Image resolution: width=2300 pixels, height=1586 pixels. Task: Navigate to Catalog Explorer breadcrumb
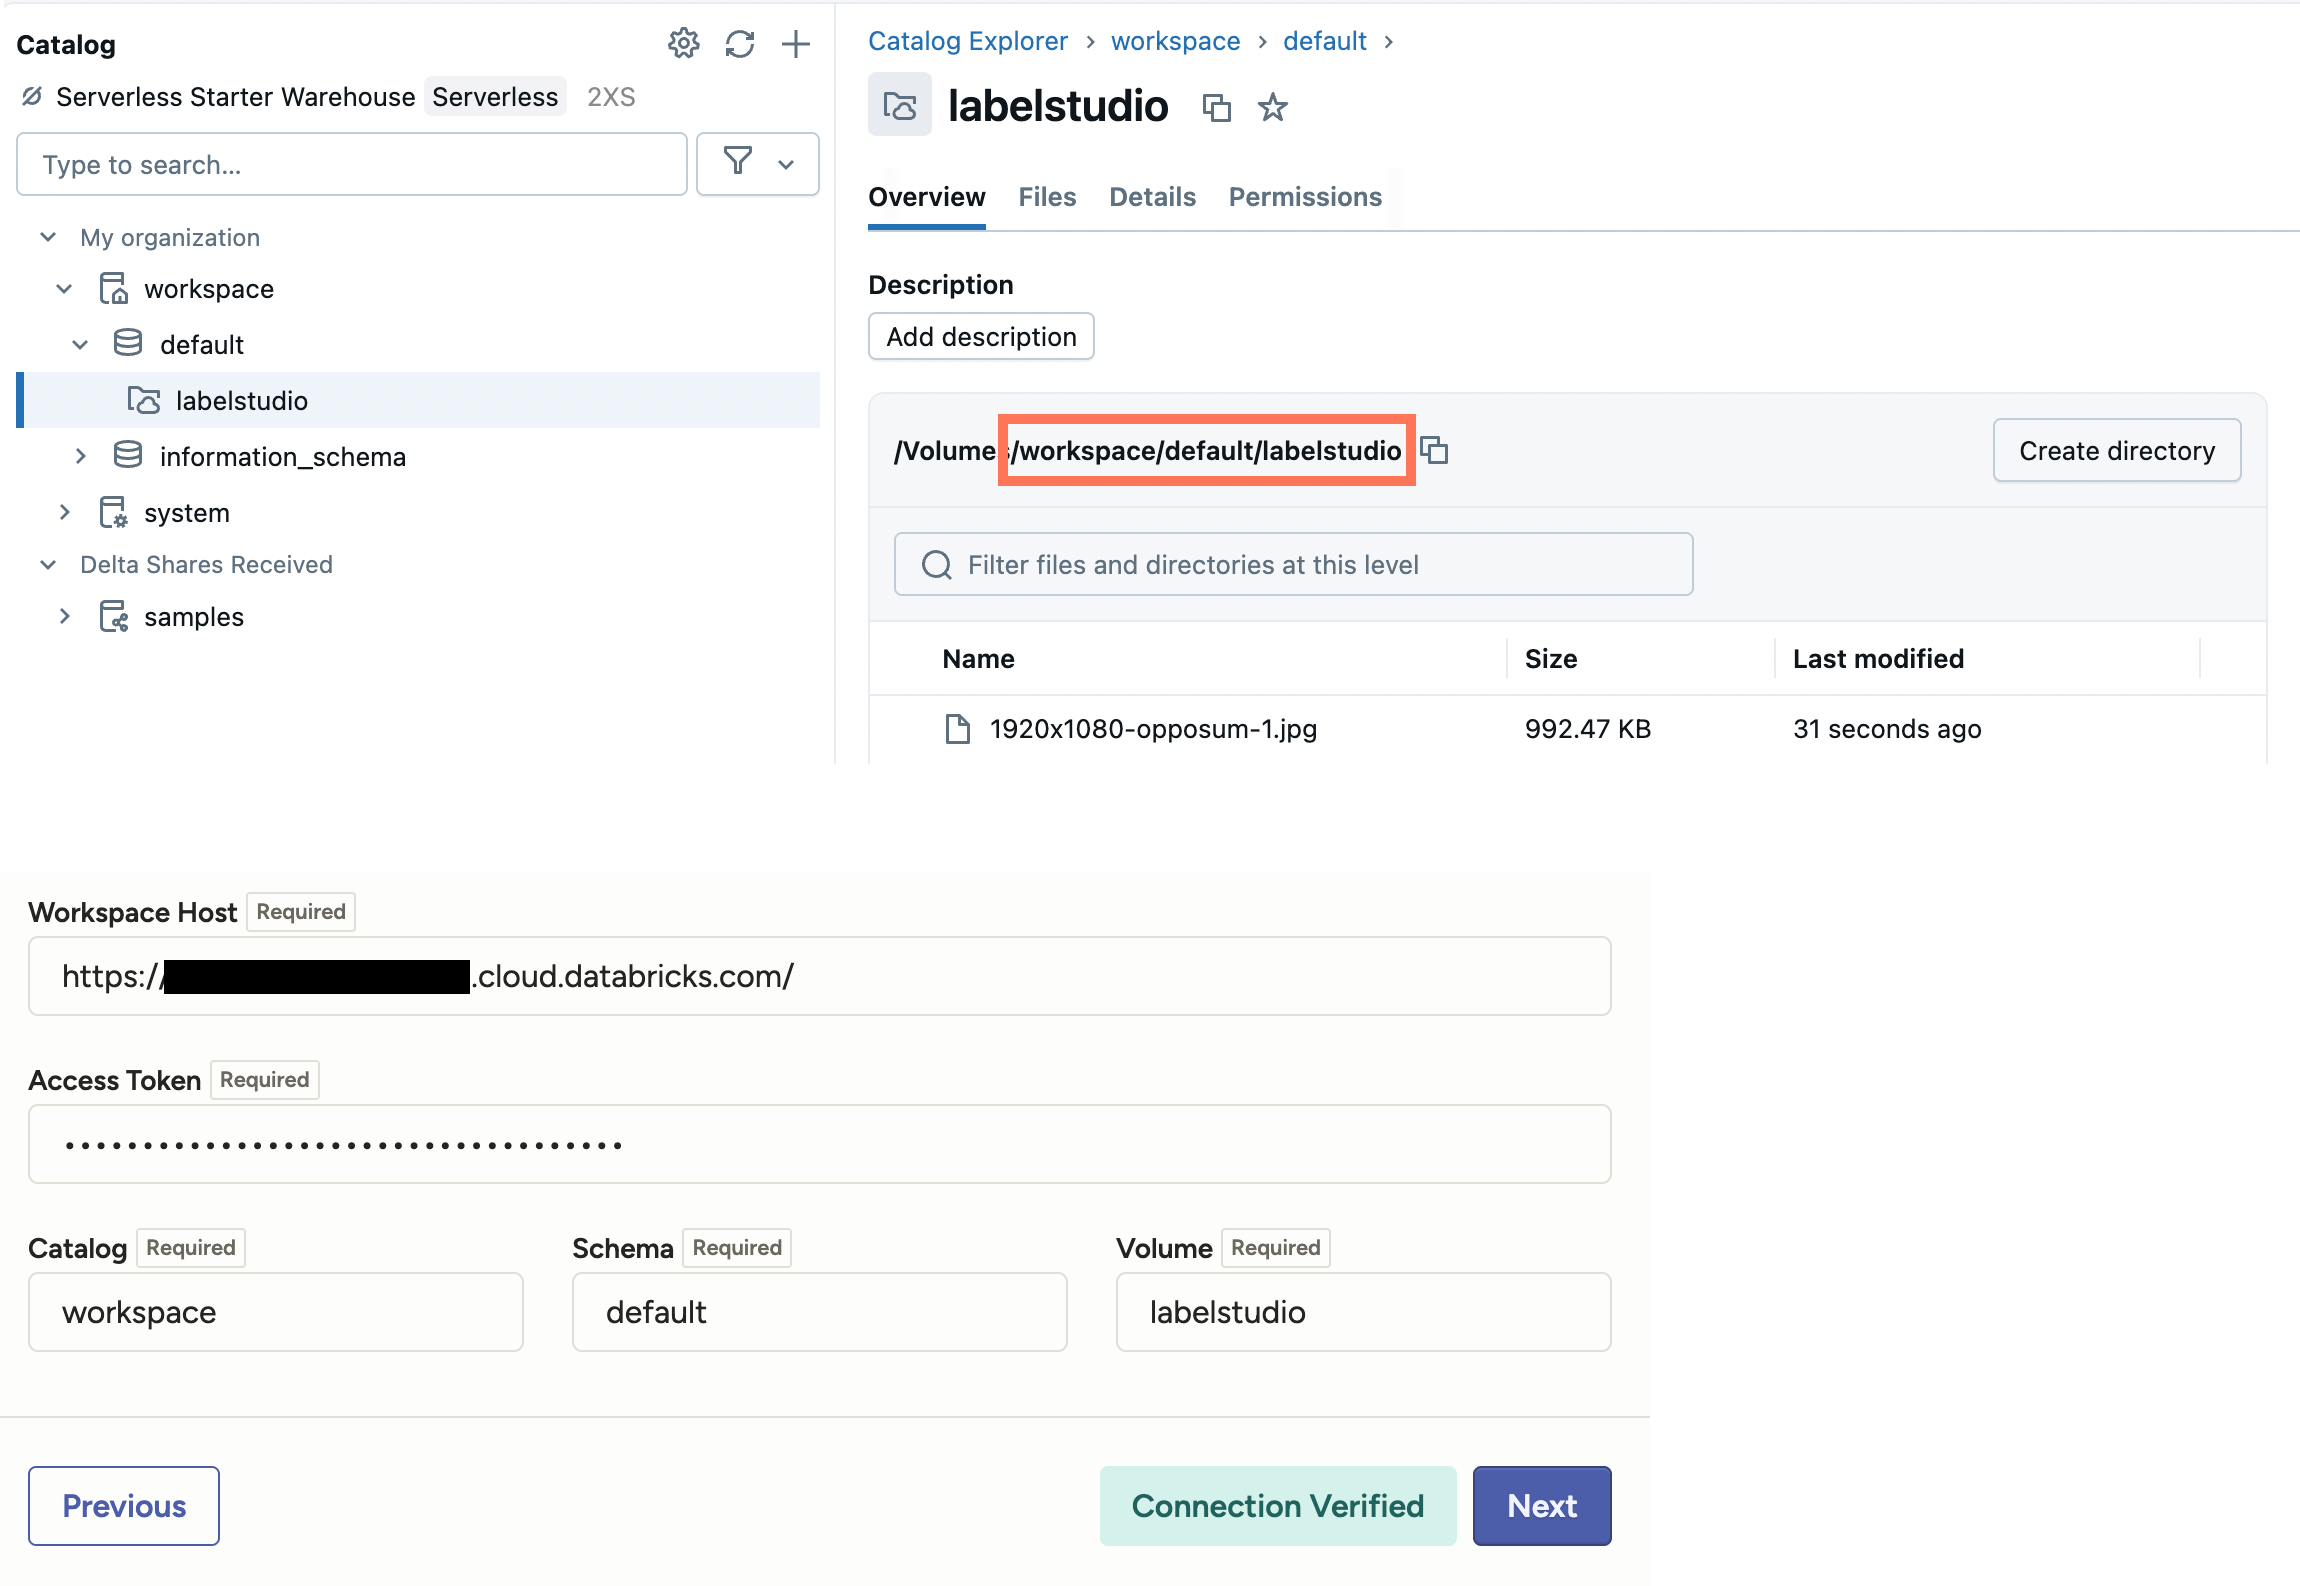point(967,40)
